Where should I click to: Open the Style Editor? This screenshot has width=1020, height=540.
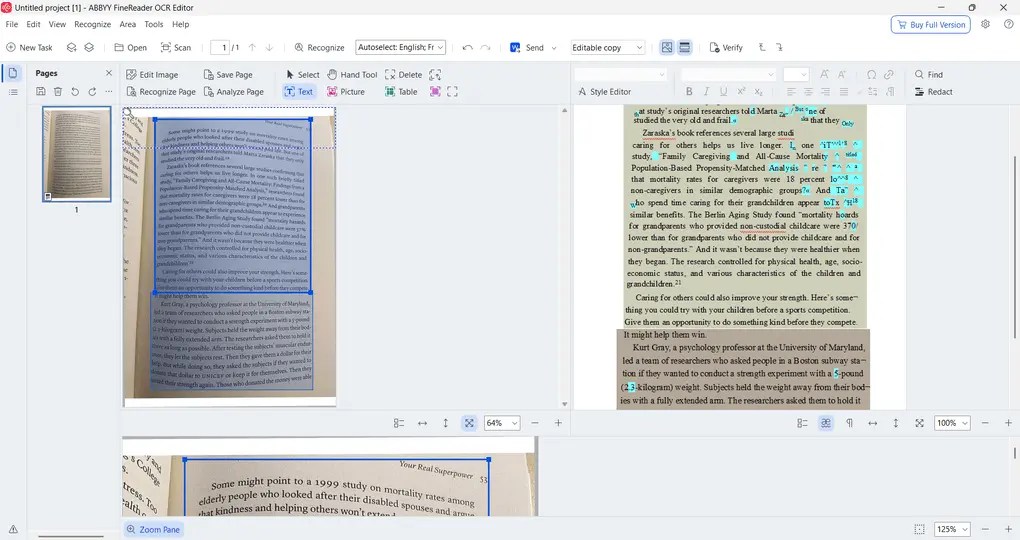[604, 92]
